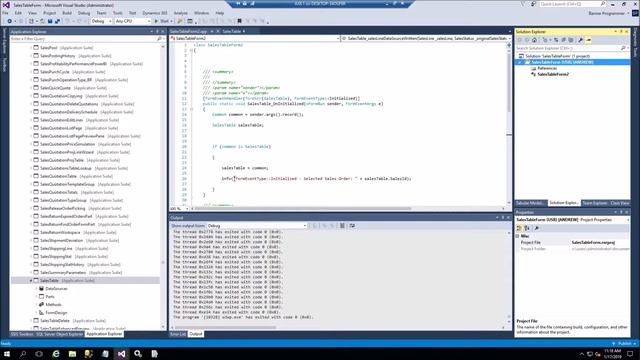Switch to the Error List tab
Viewport: 640px width, 360px height.
178,334
